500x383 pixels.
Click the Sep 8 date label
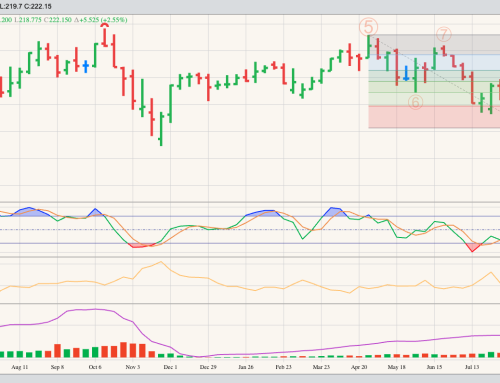(57, 367)
